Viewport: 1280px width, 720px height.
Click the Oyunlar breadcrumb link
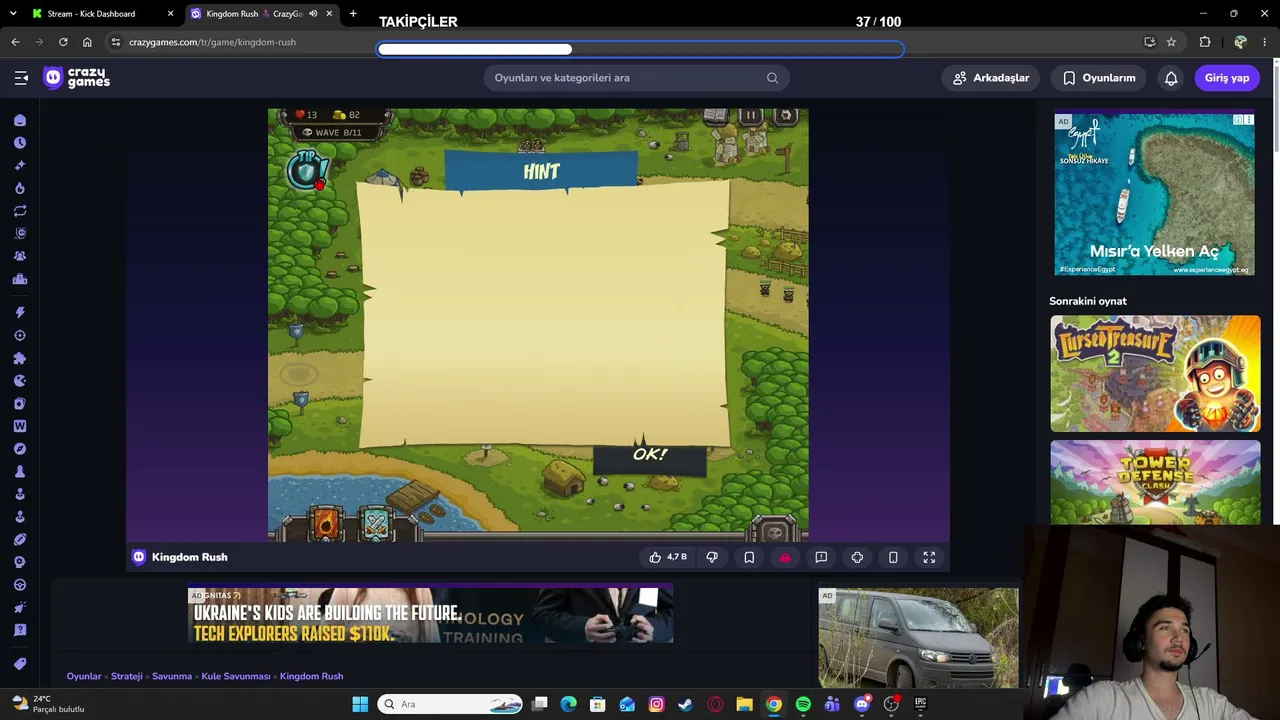tap(84, 676)
